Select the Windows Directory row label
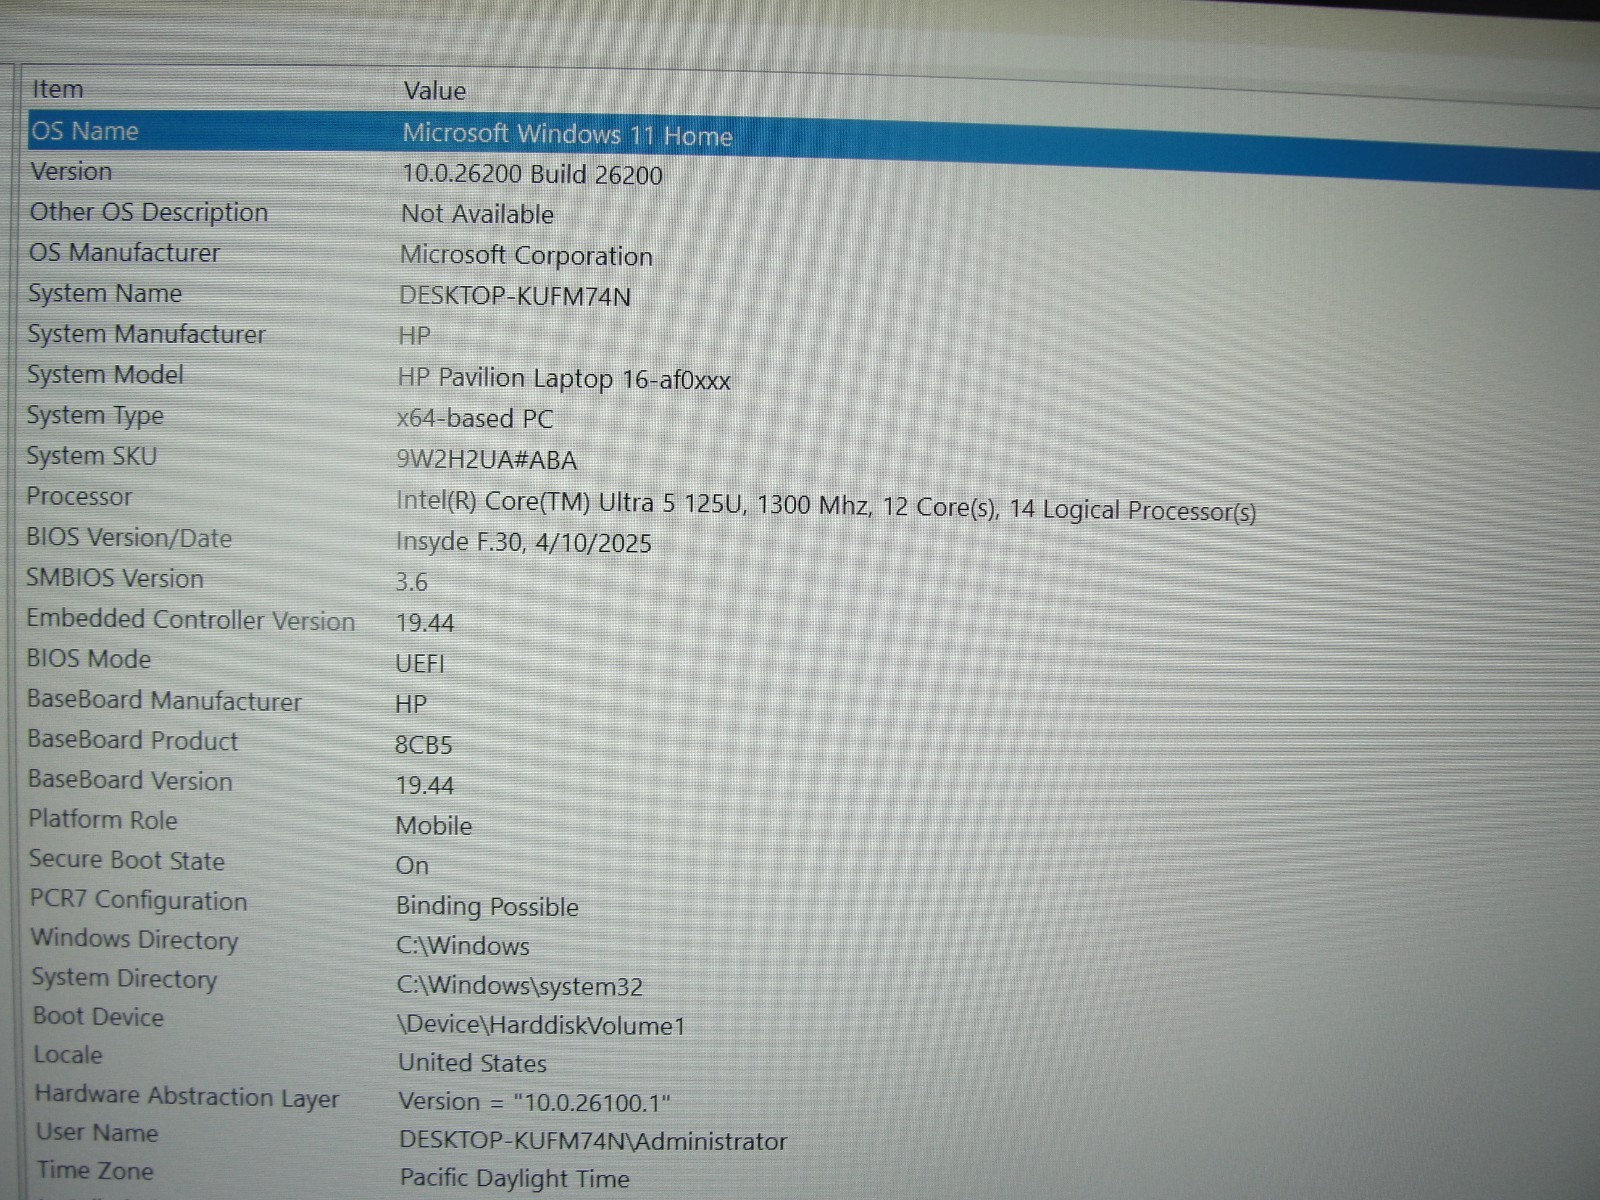 tap(135, 940)
